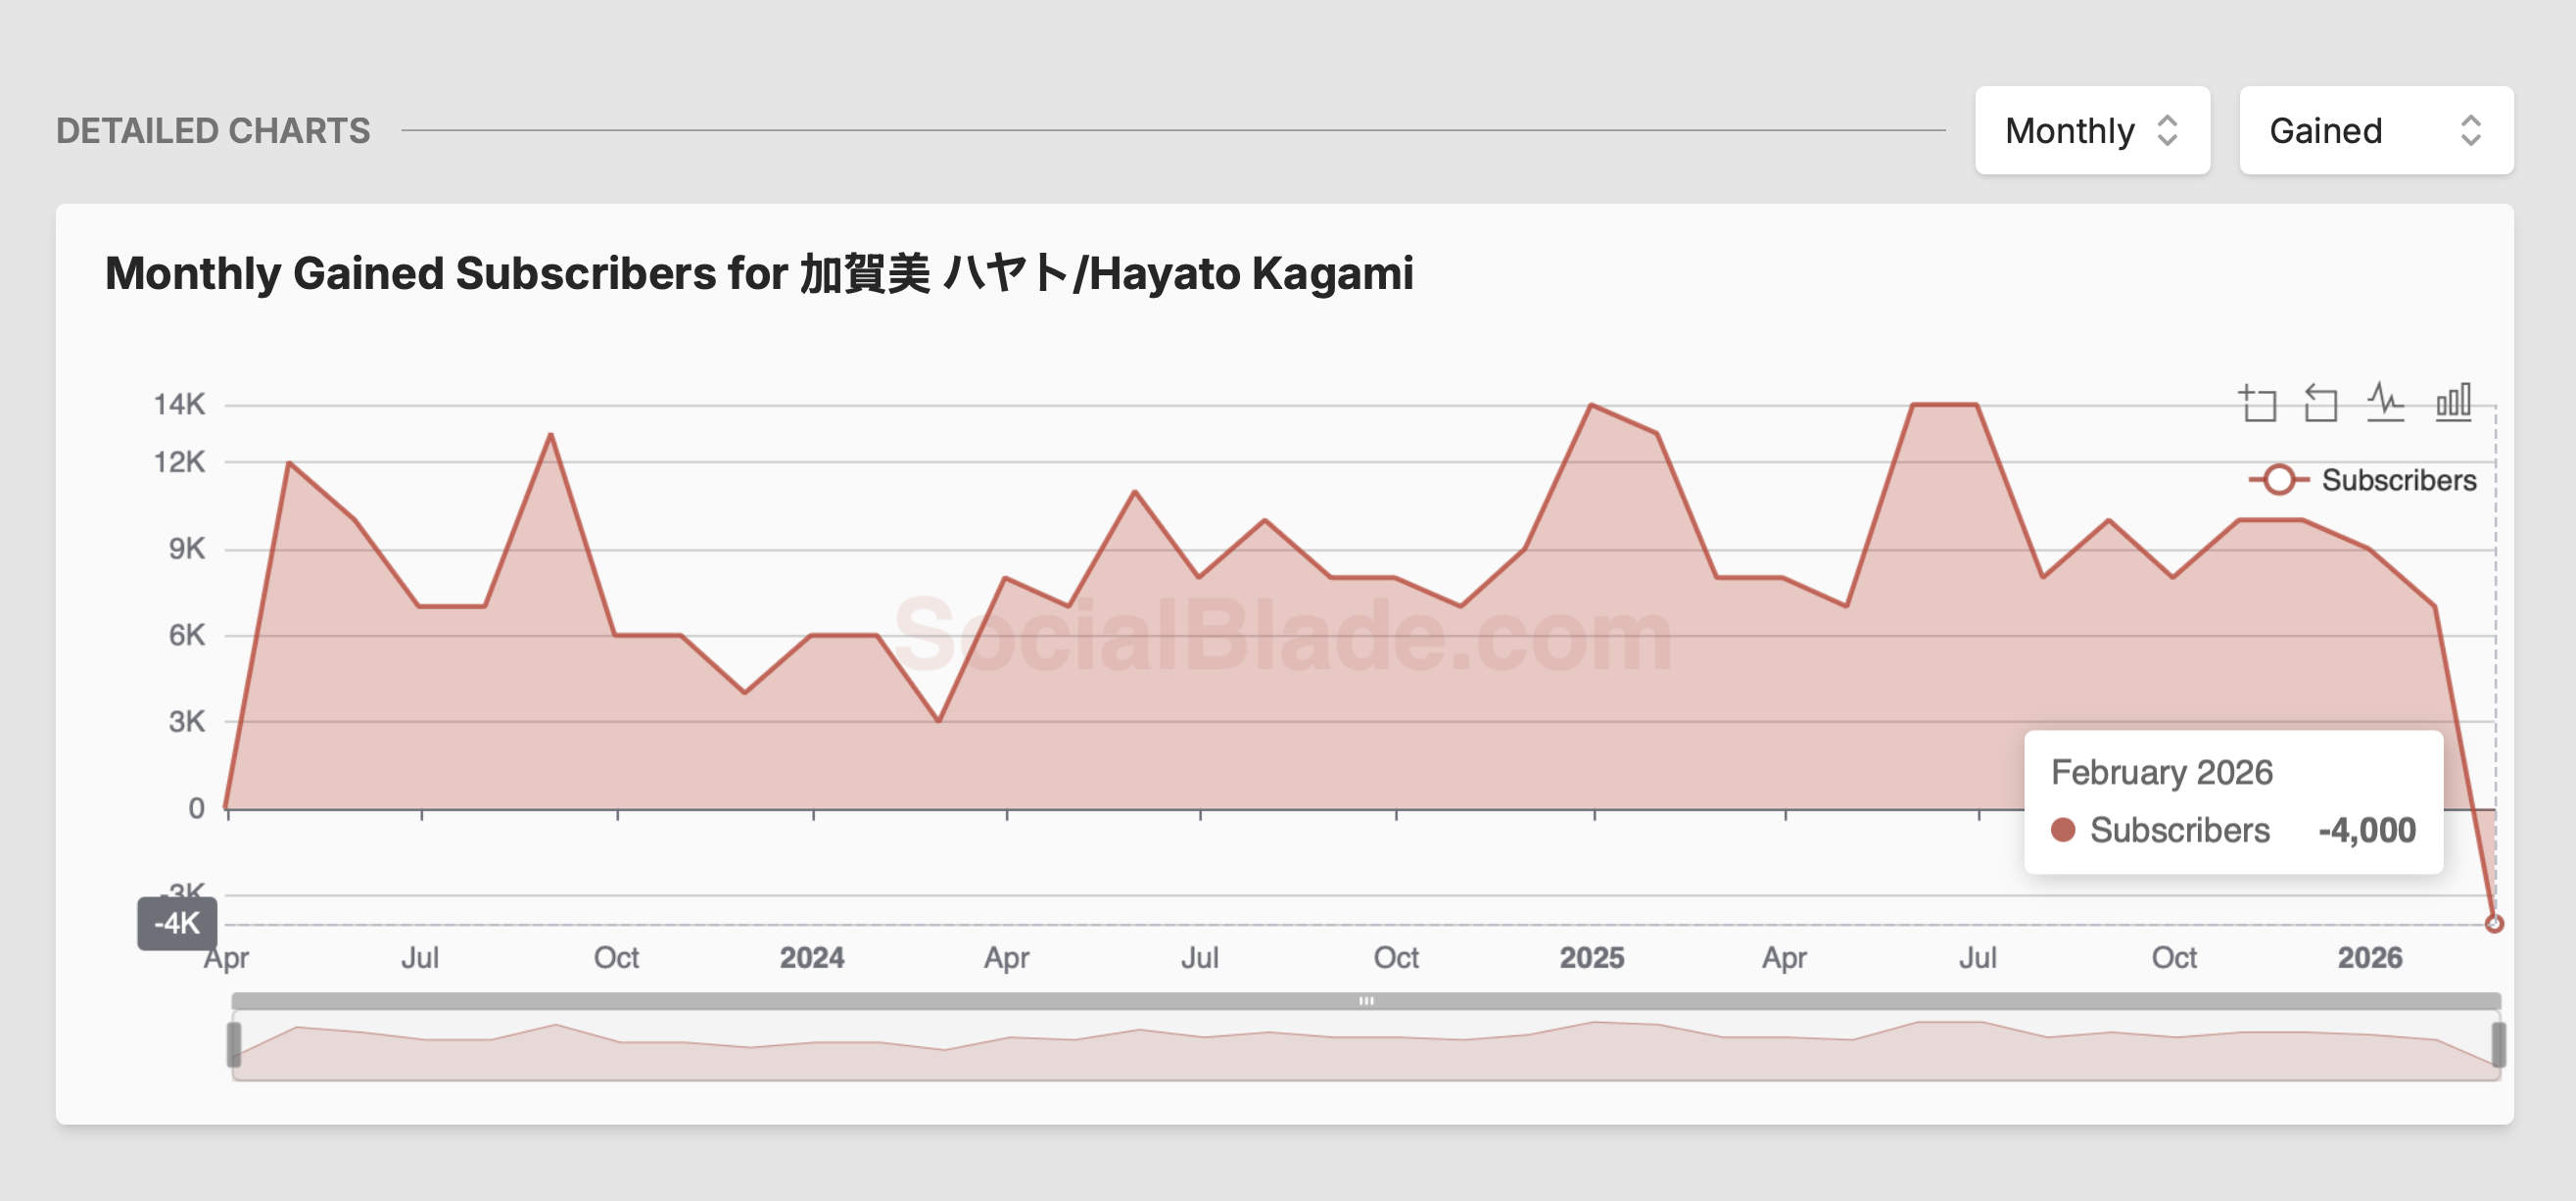The height and width of the screenshot is (1201, 2576).
Task: Click the DETAILED CHARTS section heading
Action: pyautogui.click(x=213, y=131)
